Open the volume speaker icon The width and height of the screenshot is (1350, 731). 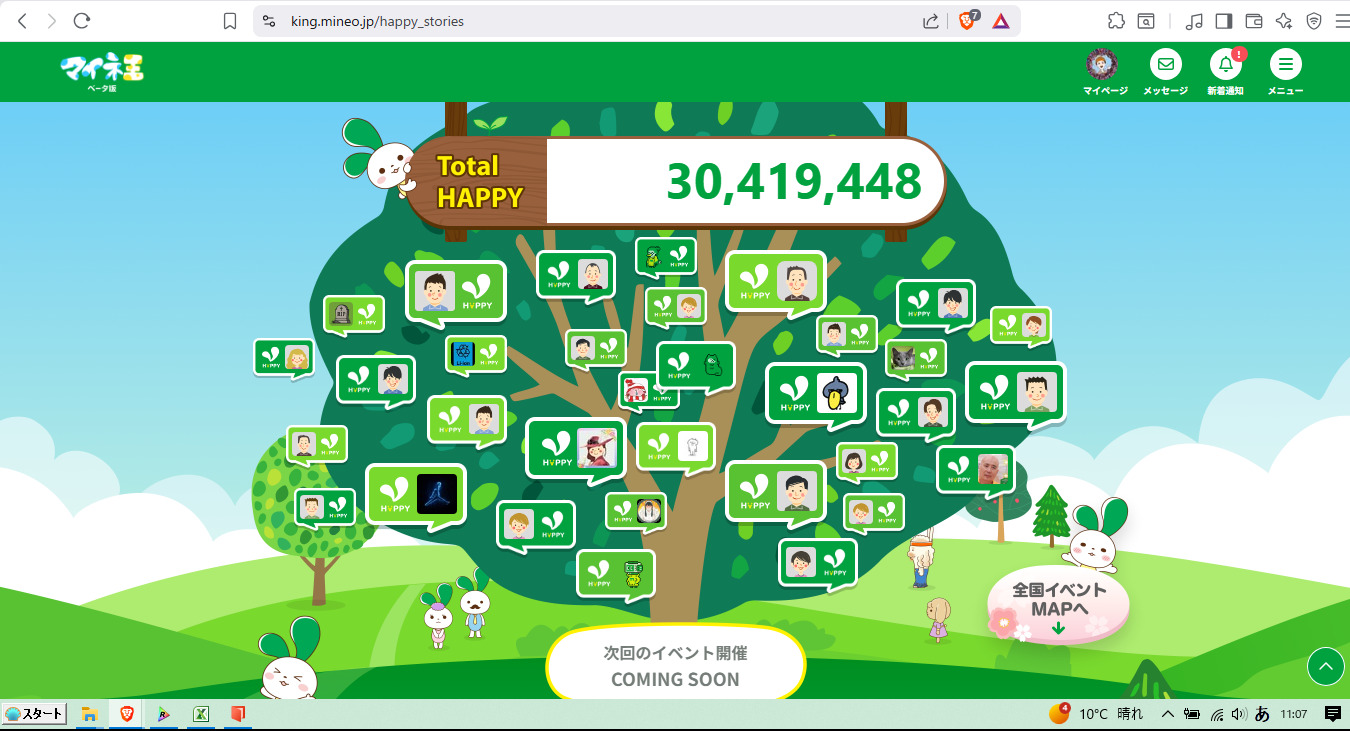tap(1240, 714)
